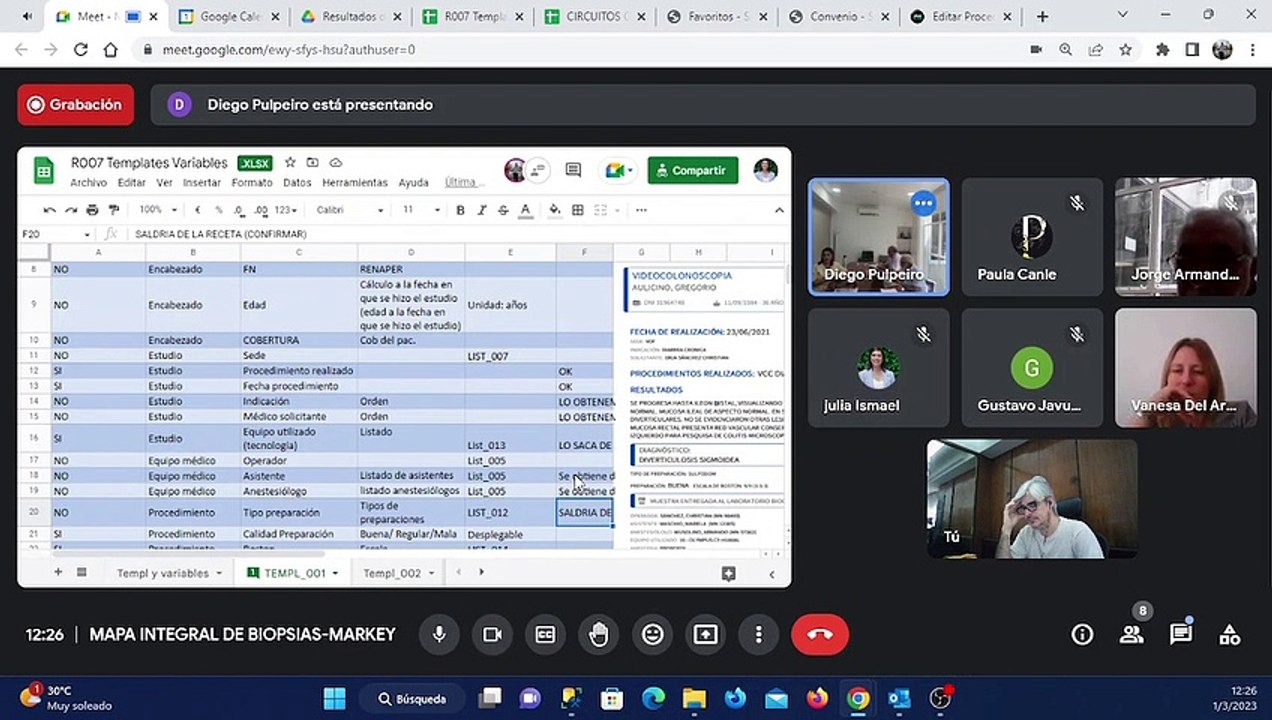
Task: Open chat with everyone panel
Action: click(x=1181, y=634)
